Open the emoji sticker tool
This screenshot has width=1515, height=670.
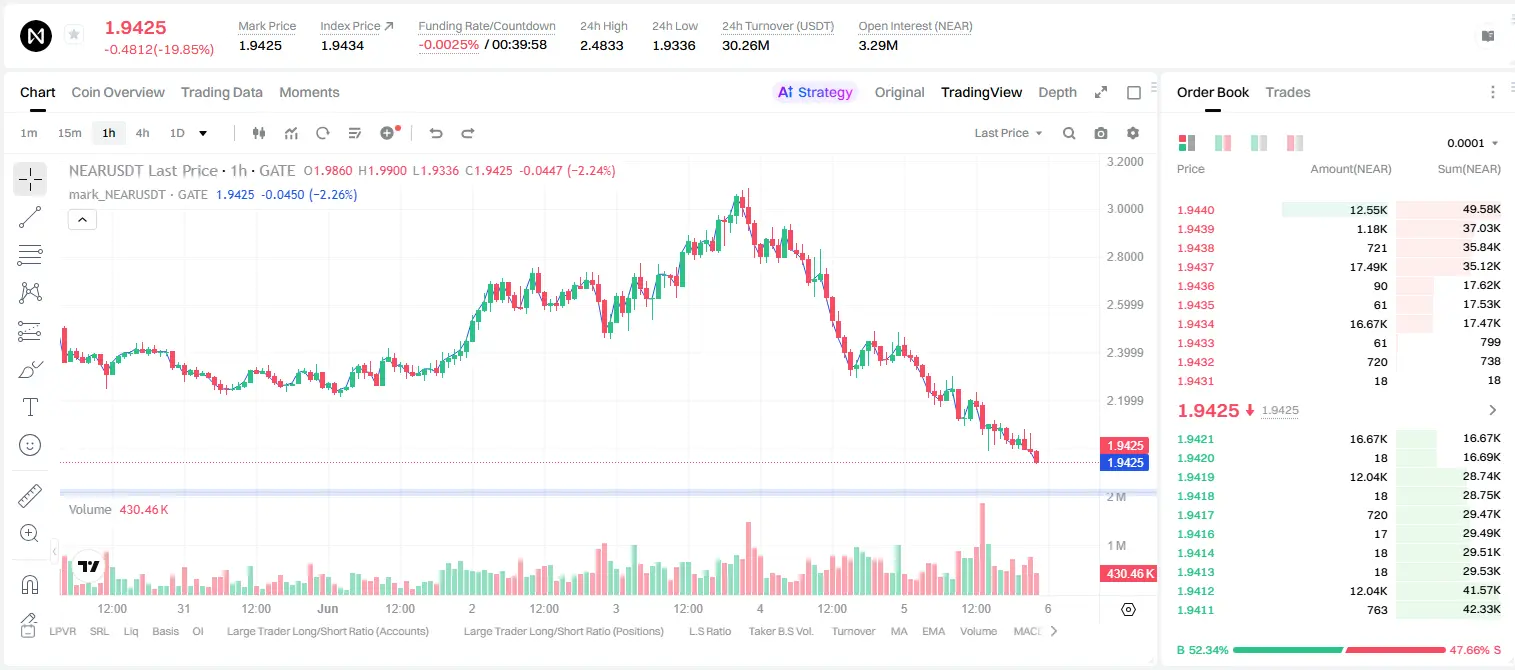(30, 445)
